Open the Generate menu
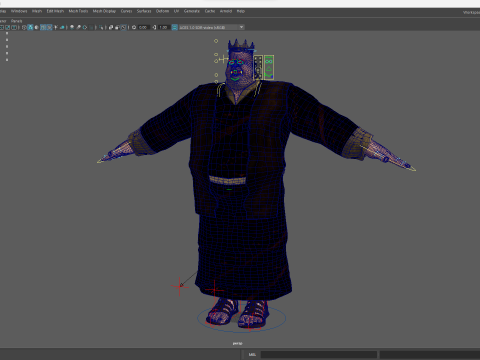 (192, 11)
